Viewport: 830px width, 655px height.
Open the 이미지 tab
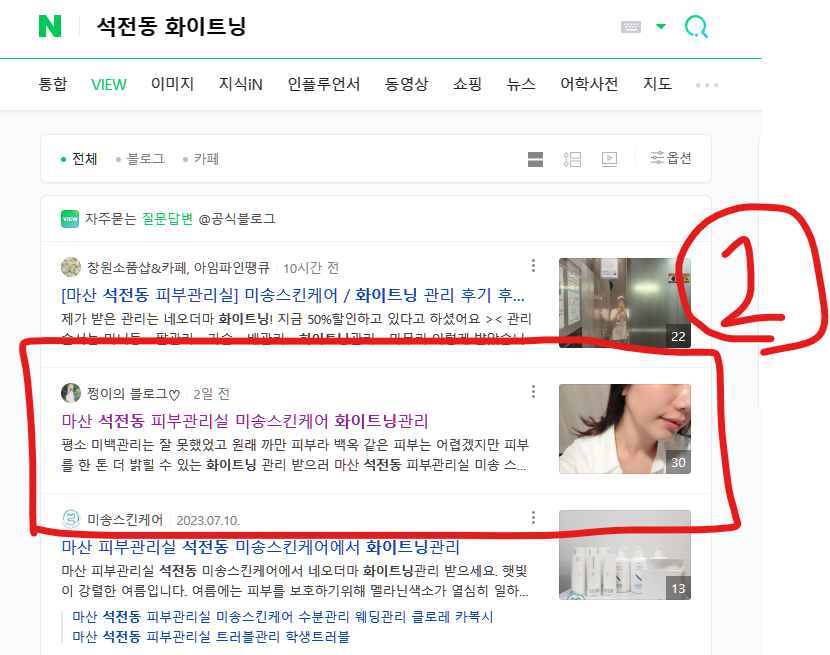172,84
